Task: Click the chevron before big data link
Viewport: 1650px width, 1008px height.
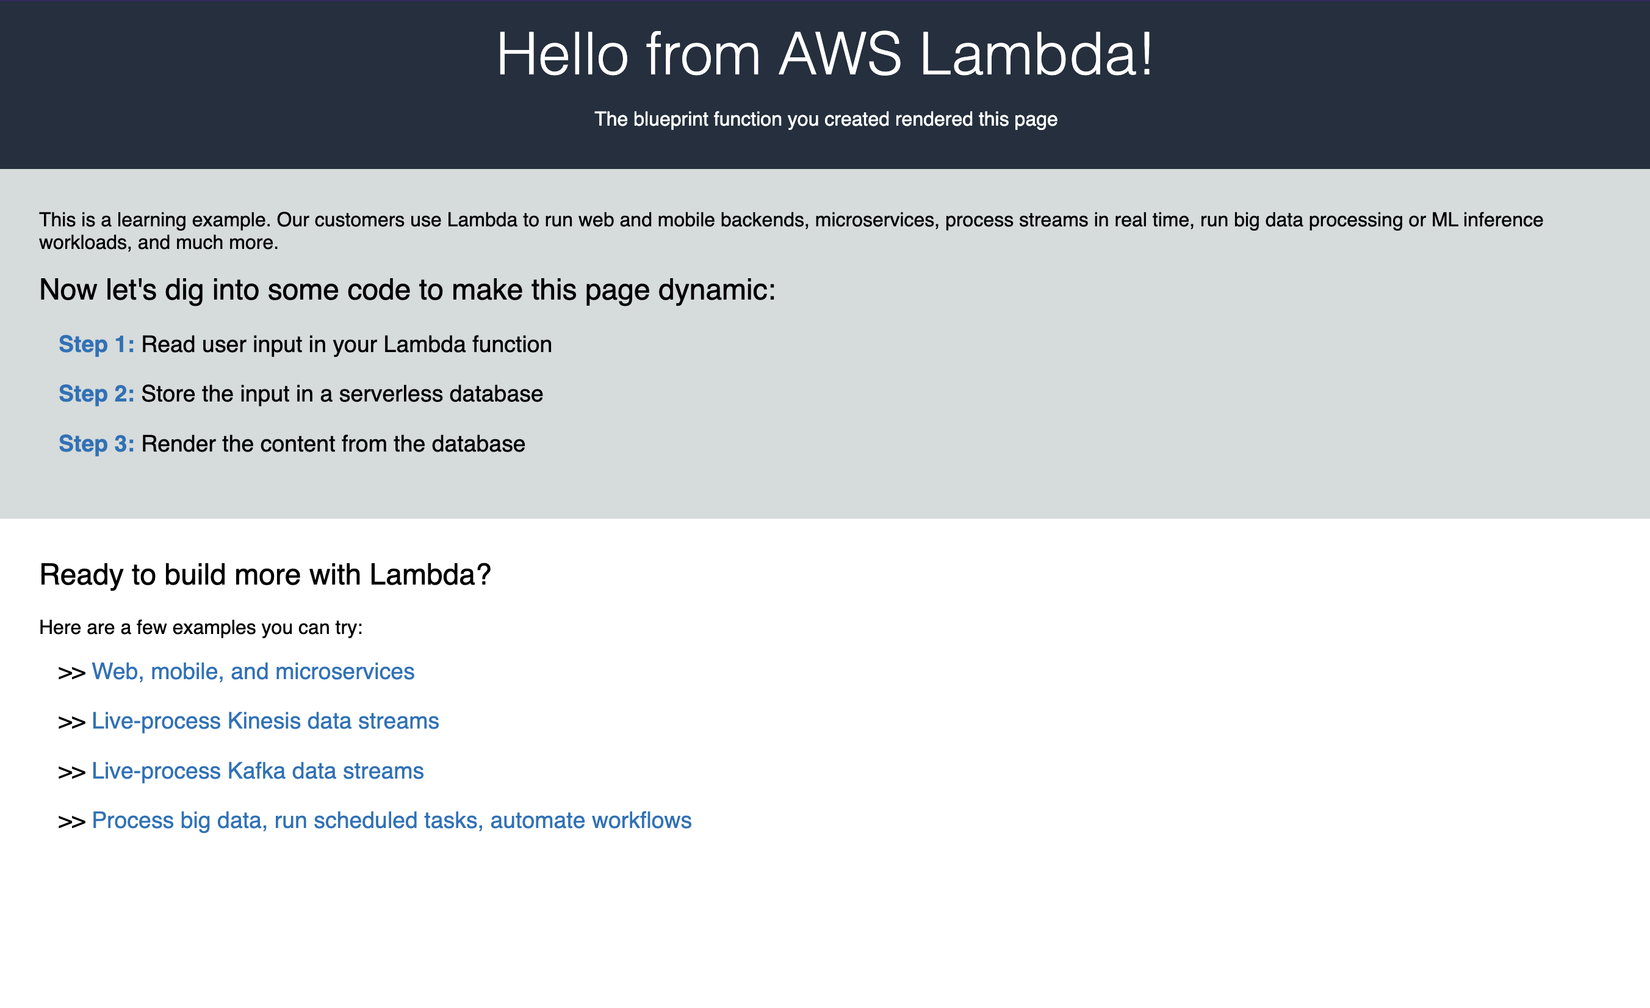Action: pos(71,822)
